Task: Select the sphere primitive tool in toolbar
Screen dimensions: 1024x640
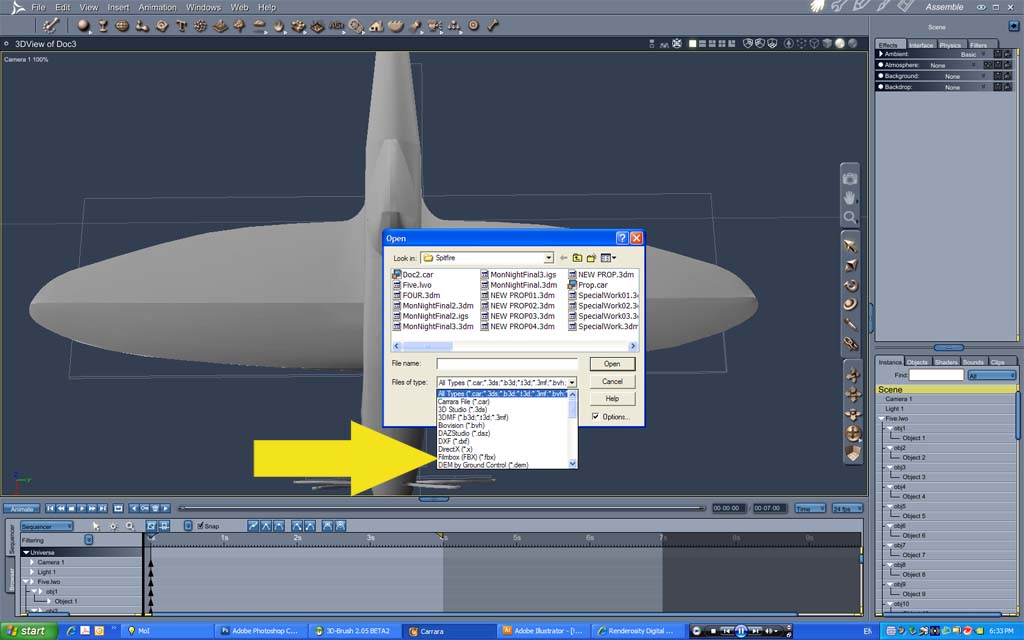Action: coord(83,25)
